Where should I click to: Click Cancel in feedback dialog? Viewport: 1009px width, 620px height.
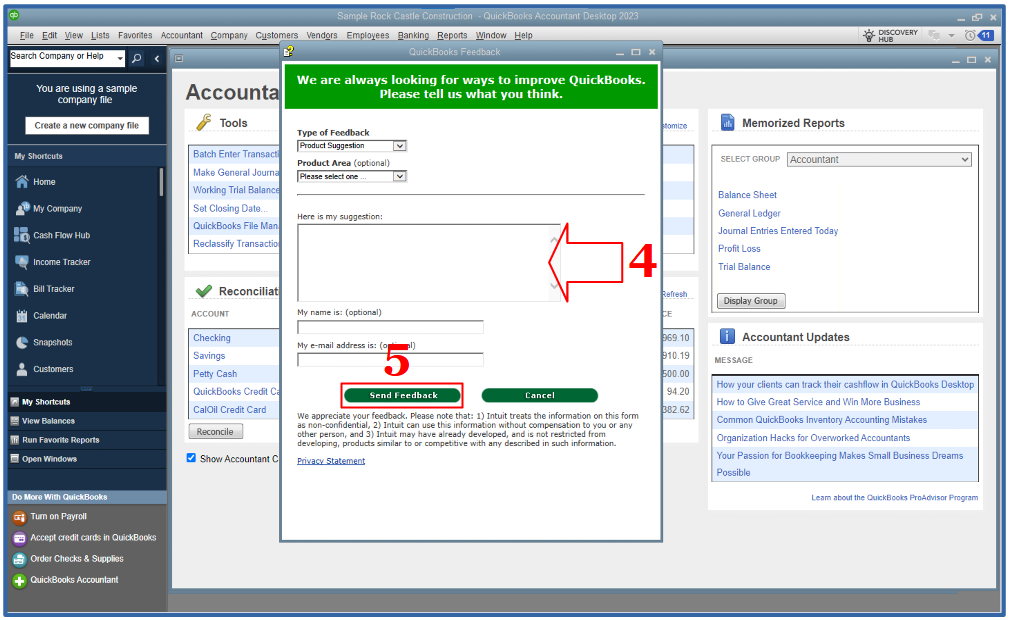(x=539, y=395)
